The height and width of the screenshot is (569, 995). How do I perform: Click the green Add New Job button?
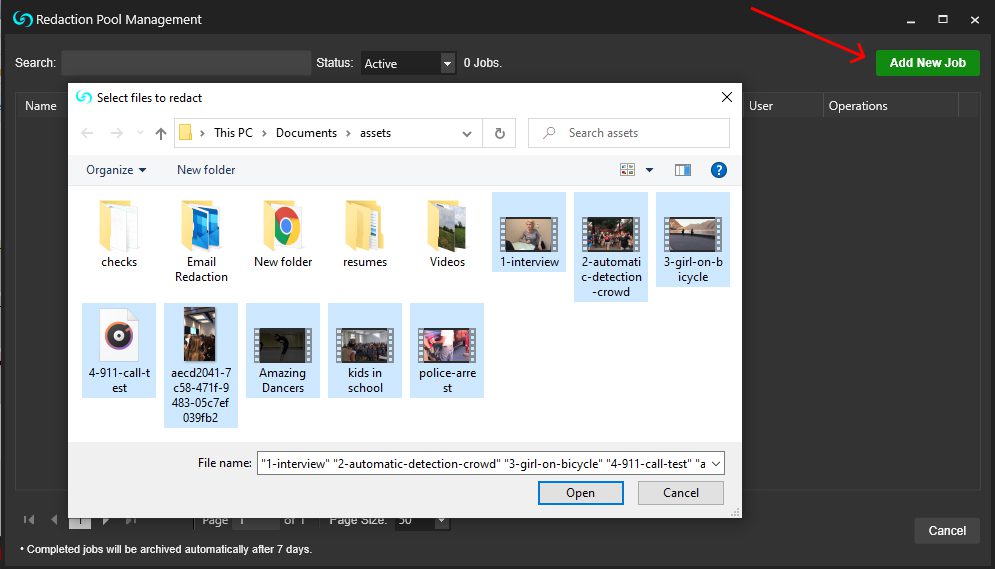click(x=927, y=63)
